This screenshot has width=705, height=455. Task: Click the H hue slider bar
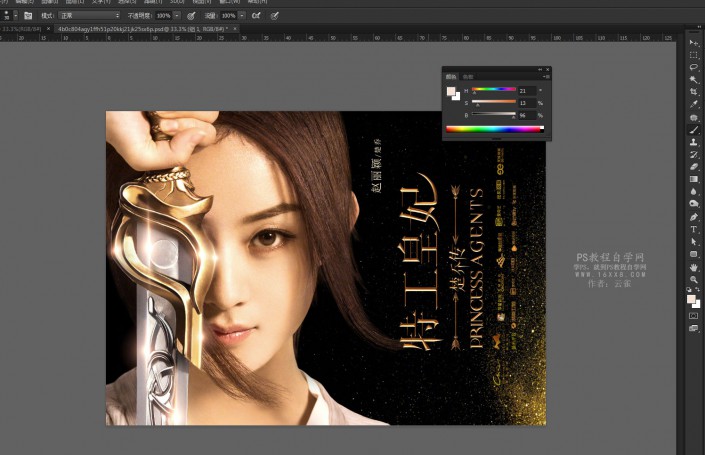(x=494, y=89)
